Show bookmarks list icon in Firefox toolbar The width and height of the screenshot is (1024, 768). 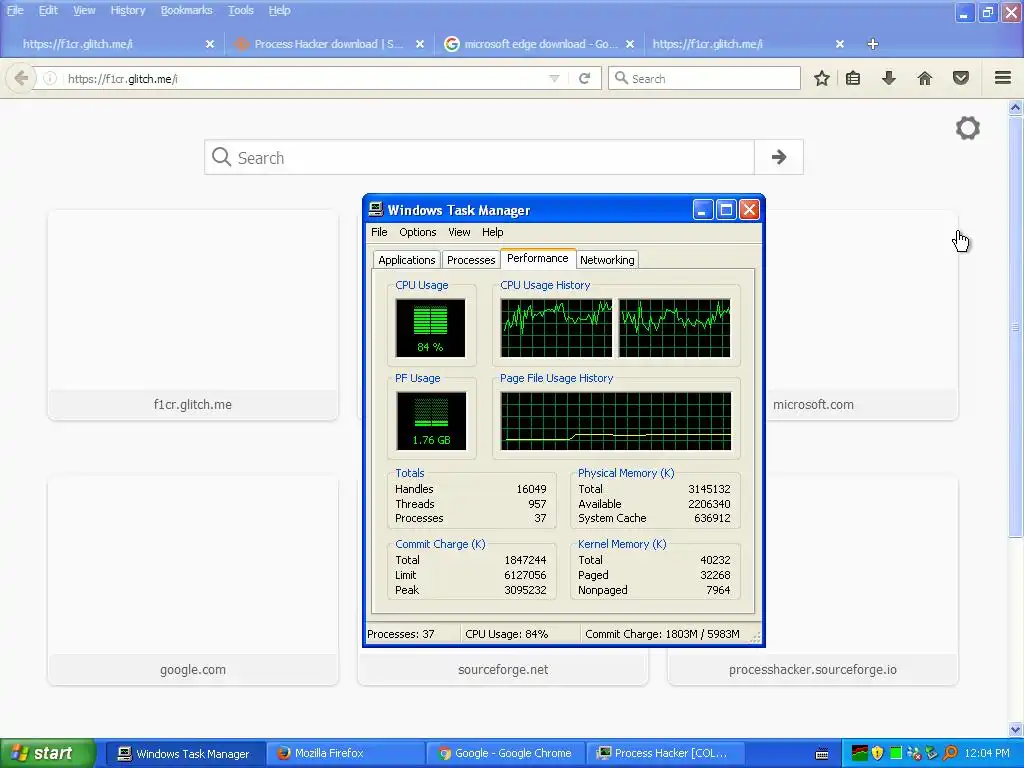[853, 78]
